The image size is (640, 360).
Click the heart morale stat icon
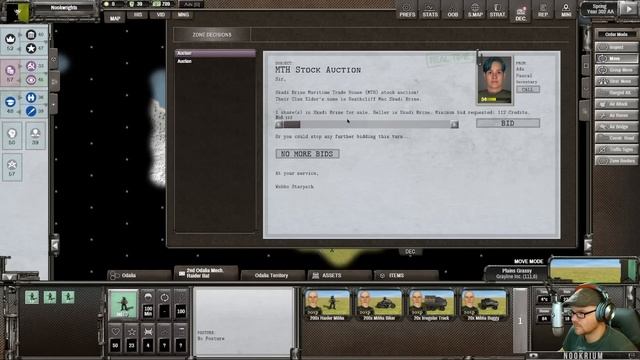pyautogui.click(x=115, y=331)
